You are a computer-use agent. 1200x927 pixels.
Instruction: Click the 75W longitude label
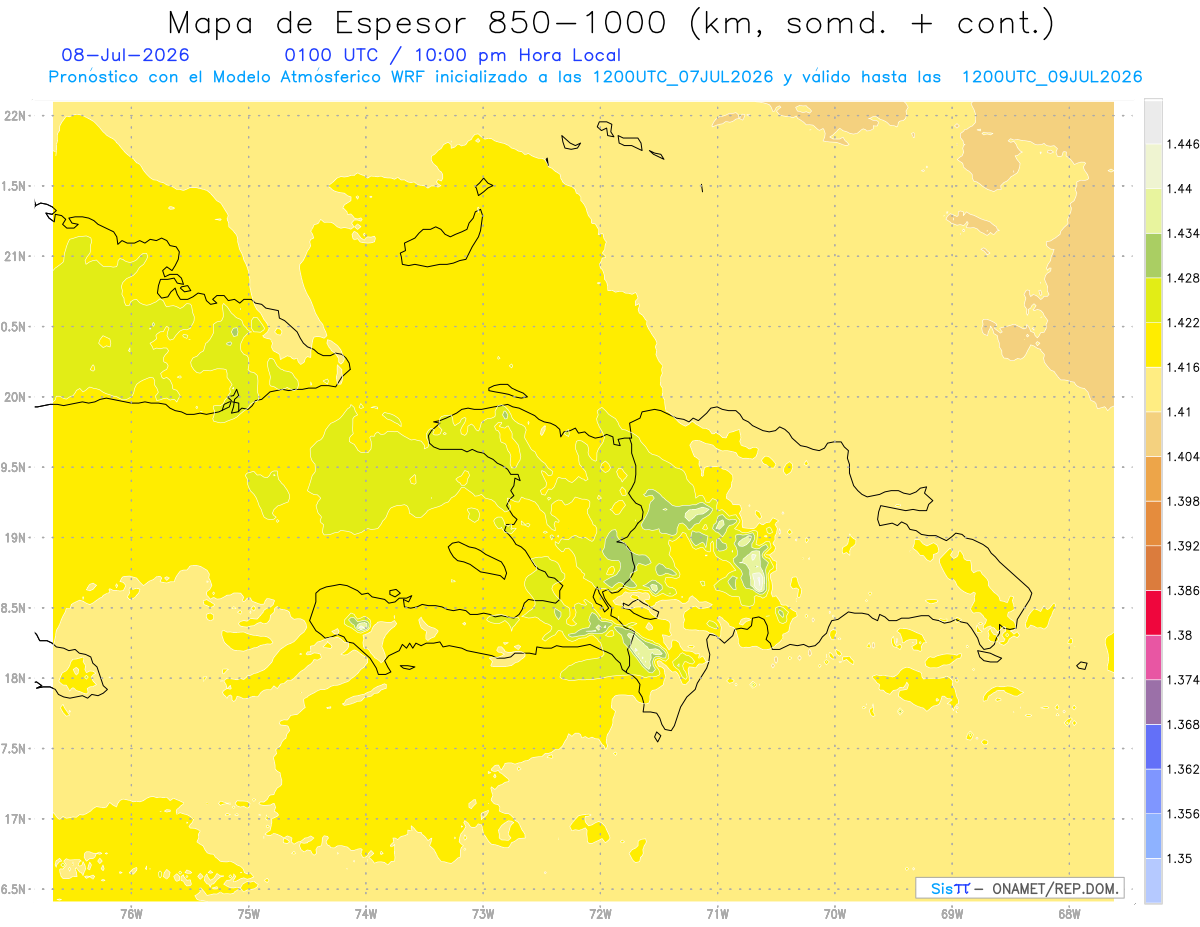[249, 914]
